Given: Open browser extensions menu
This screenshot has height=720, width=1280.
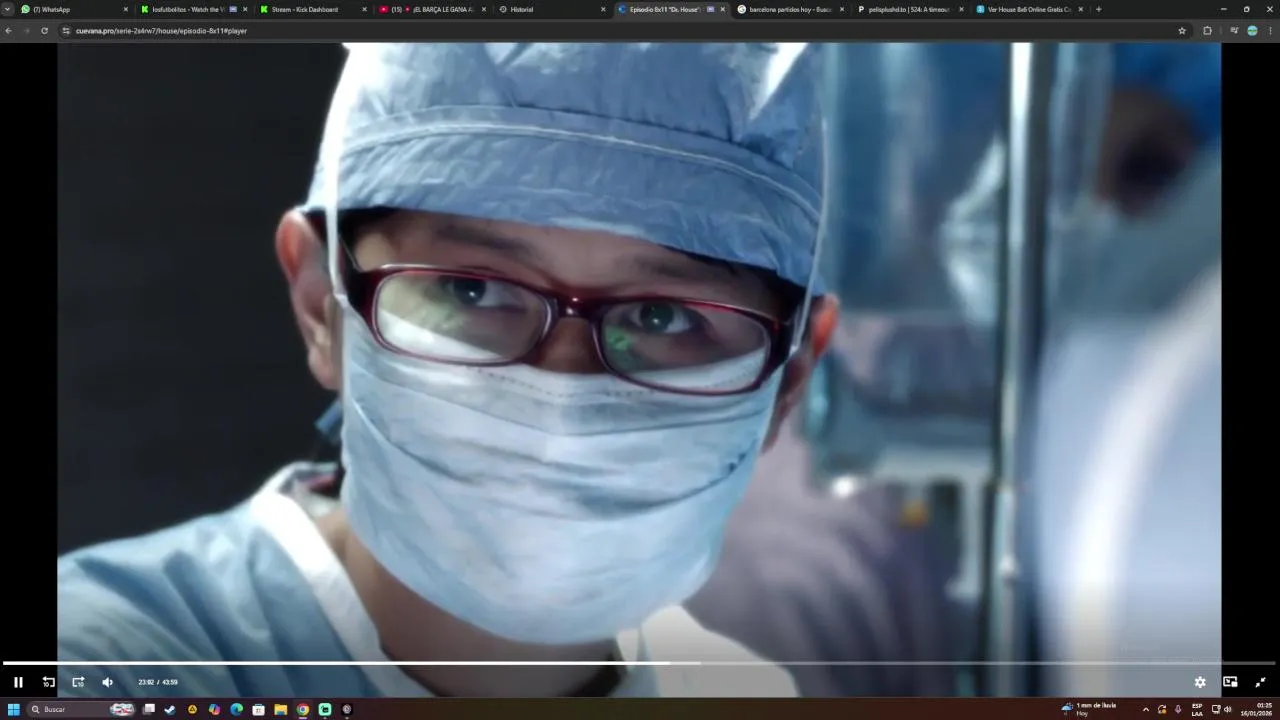Looking at the screenshot, I should coord(1207,31).
